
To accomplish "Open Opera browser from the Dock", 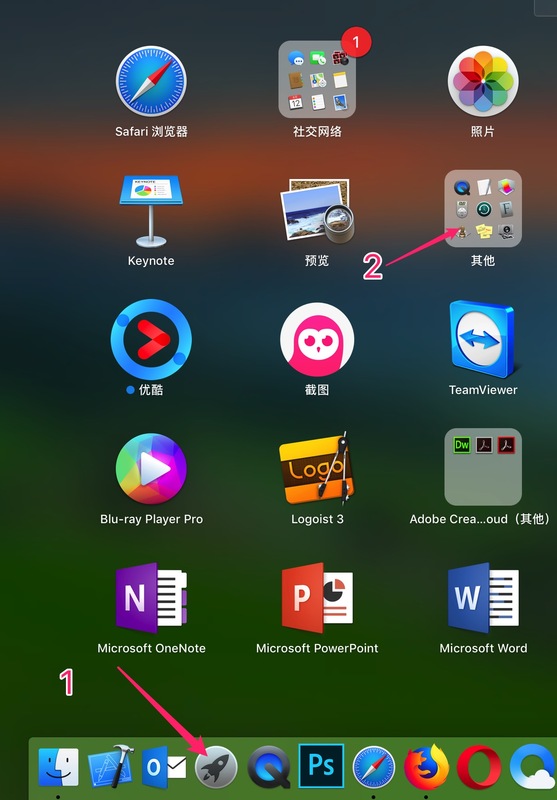I will 479,768.
